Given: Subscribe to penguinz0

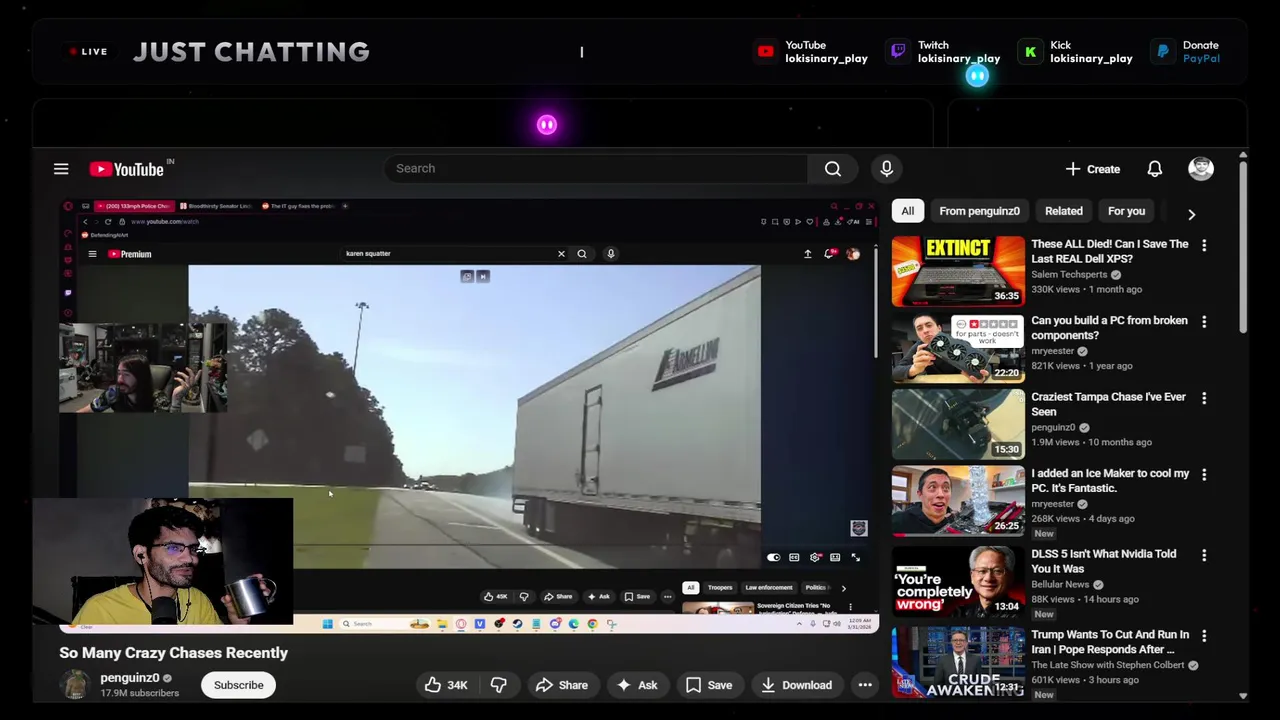Looking at the screenshot, I should click(x=238, y=685).
